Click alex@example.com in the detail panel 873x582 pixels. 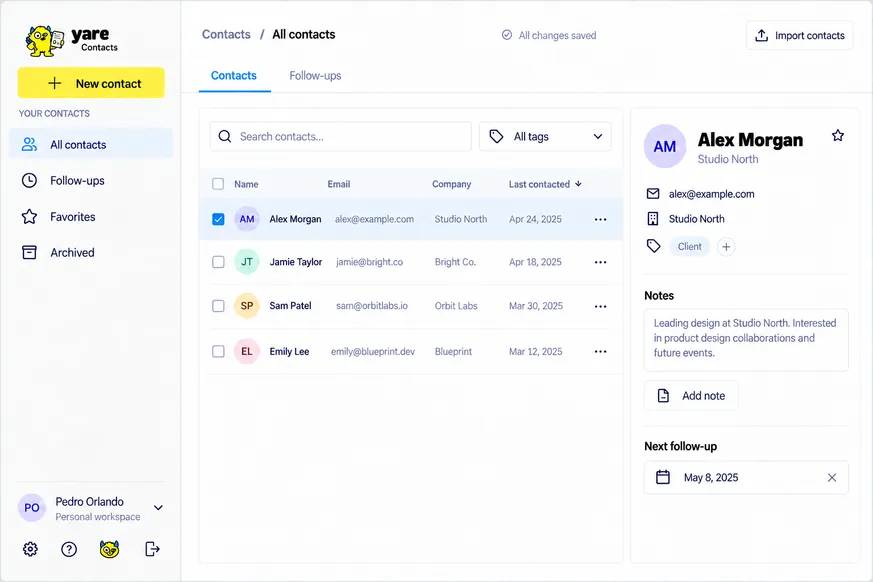click(712, 194)
